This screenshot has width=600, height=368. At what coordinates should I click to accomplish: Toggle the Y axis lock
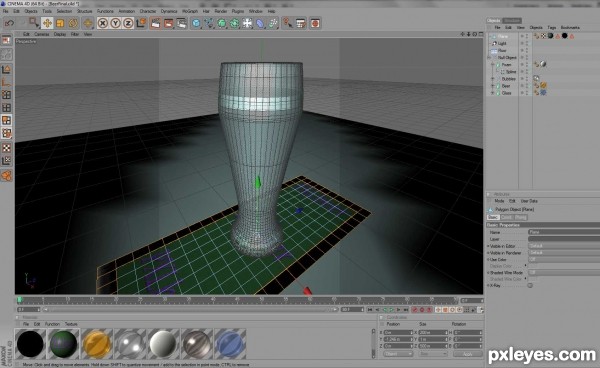[x=115, y=23]
